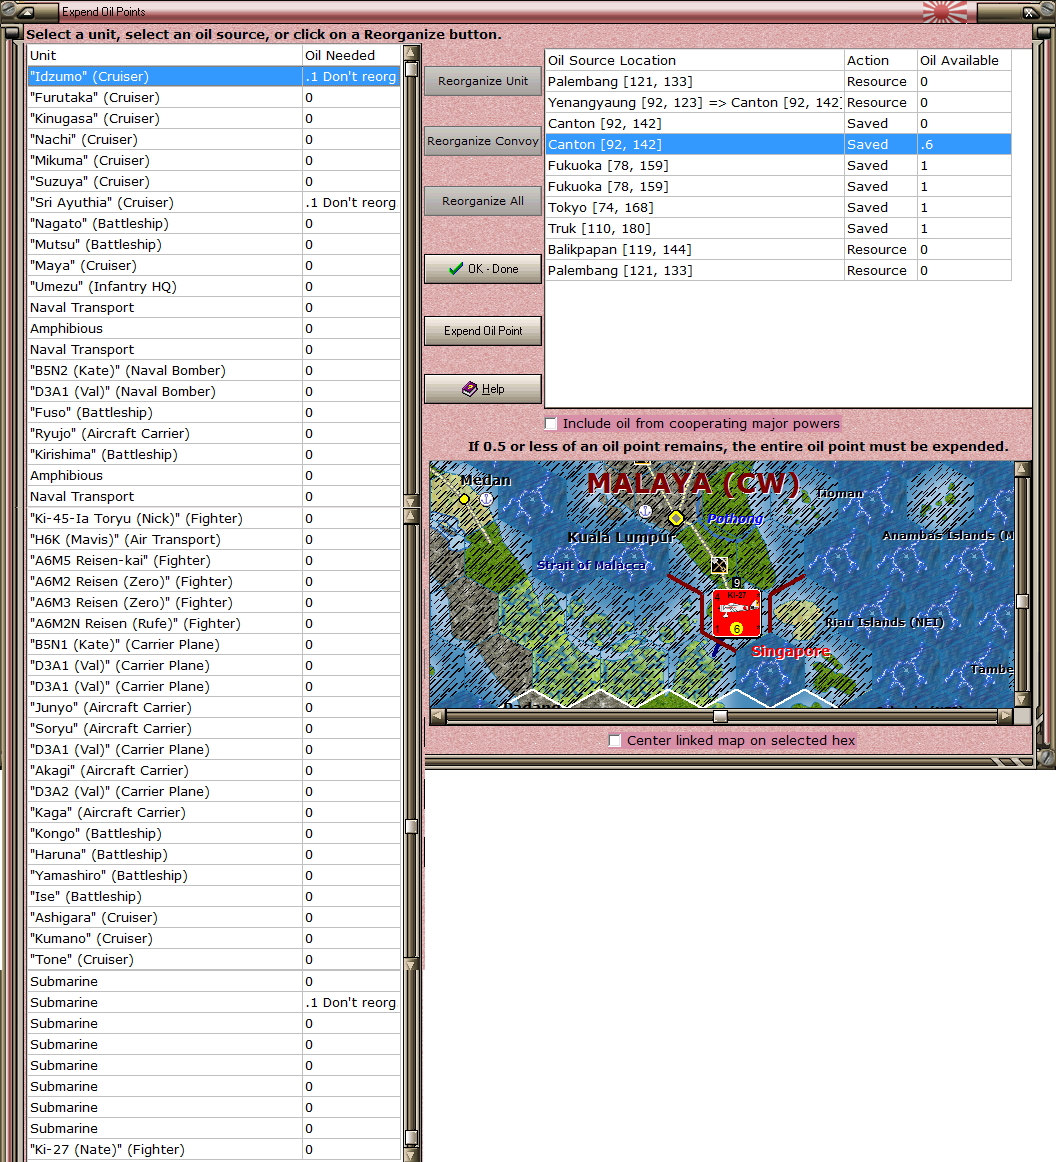Click the map's right scroll arrow
The height and width of the screenshot is (1162, 1056).
[x=1004, y=716]
